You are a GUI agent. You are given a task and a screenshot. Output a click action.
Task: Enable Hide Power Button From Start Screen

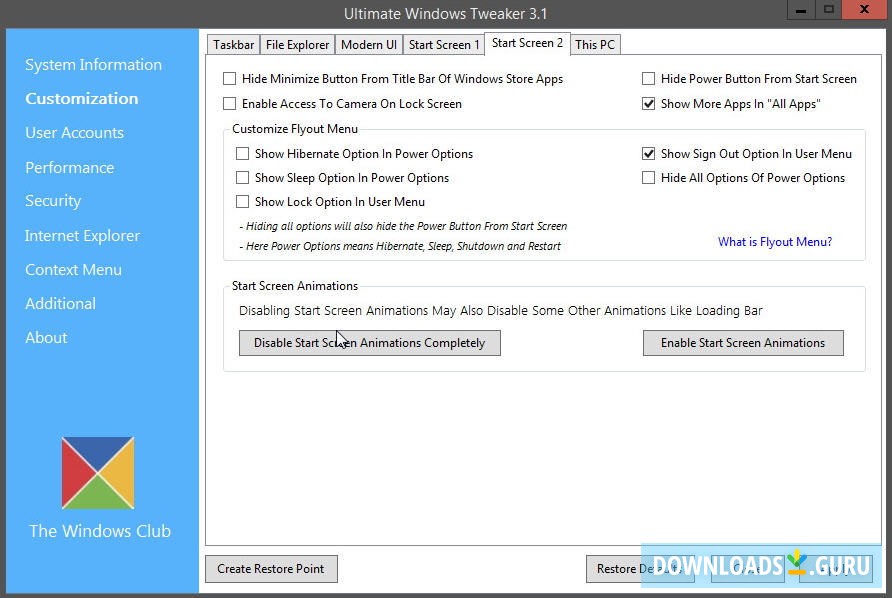click(x=649, y=78)
